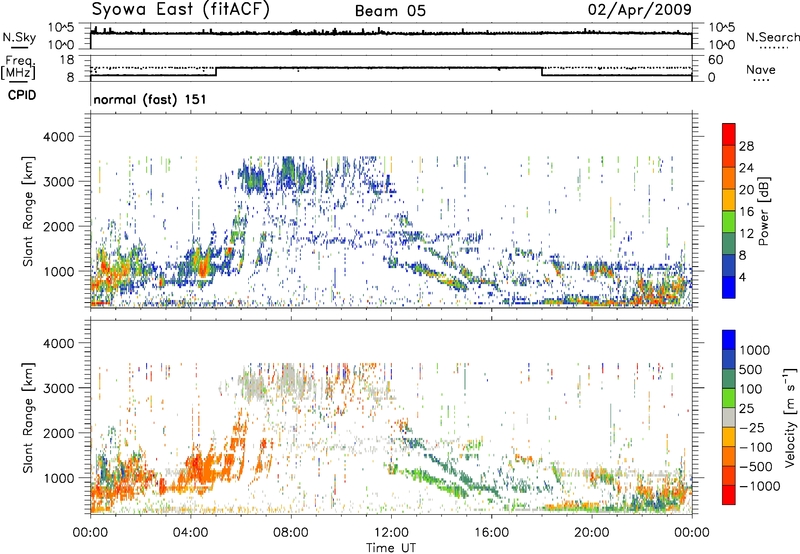800x554 pixels.
Task: Click the '20:00' time axis label
Action: click(592, 533)
